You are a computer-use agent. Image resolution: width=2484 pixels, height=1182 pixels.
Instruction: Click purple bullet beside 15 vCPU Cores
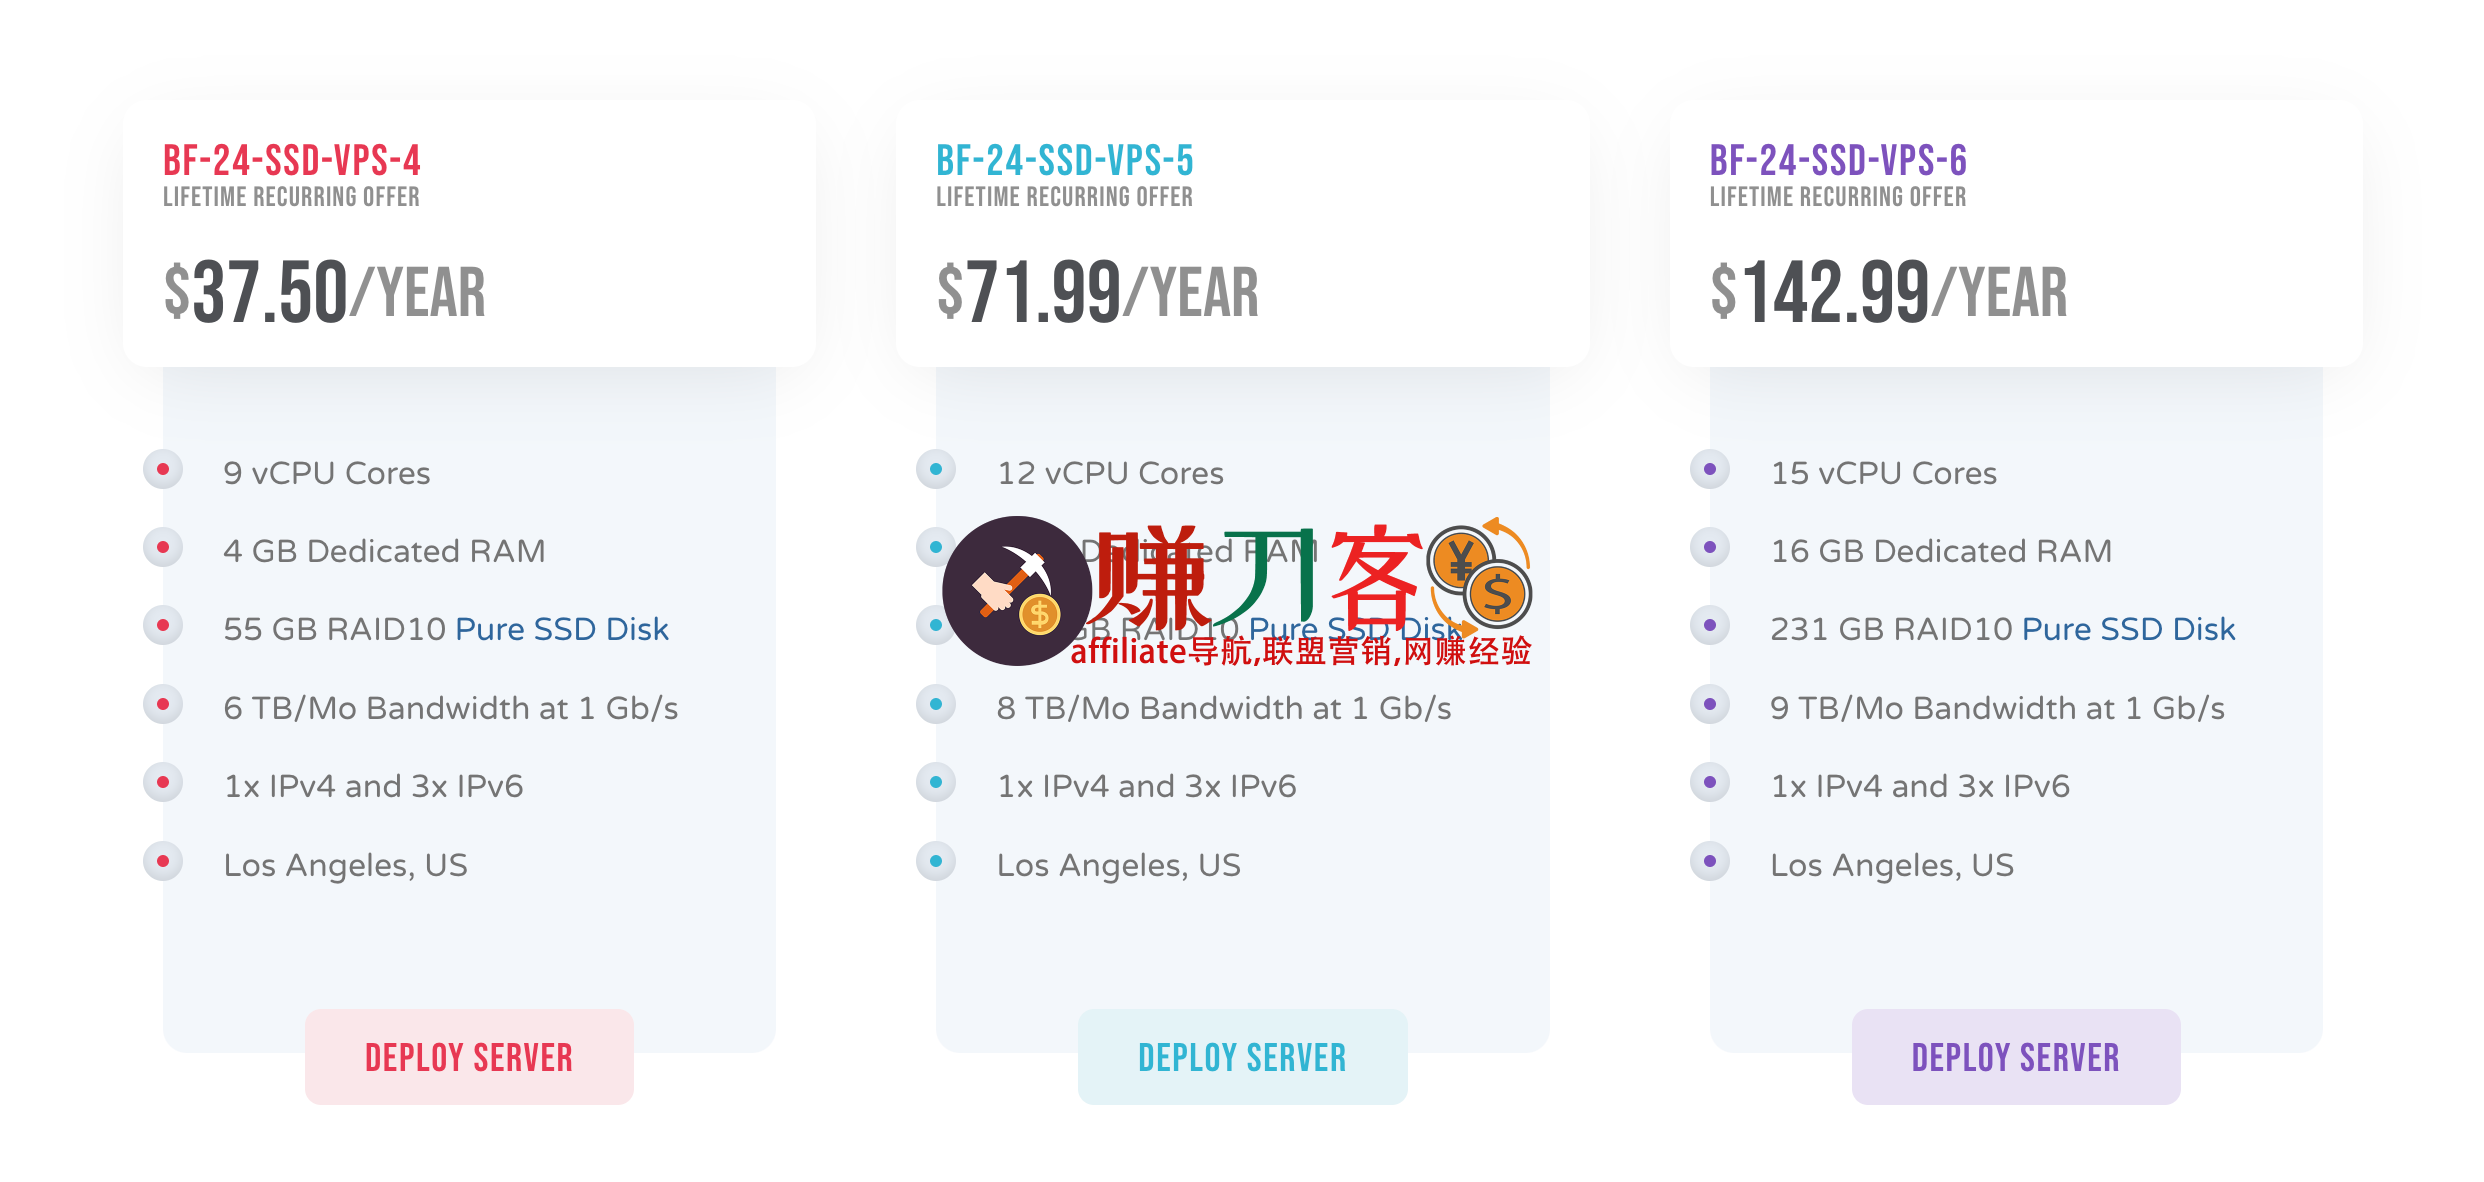point(1710,469)
